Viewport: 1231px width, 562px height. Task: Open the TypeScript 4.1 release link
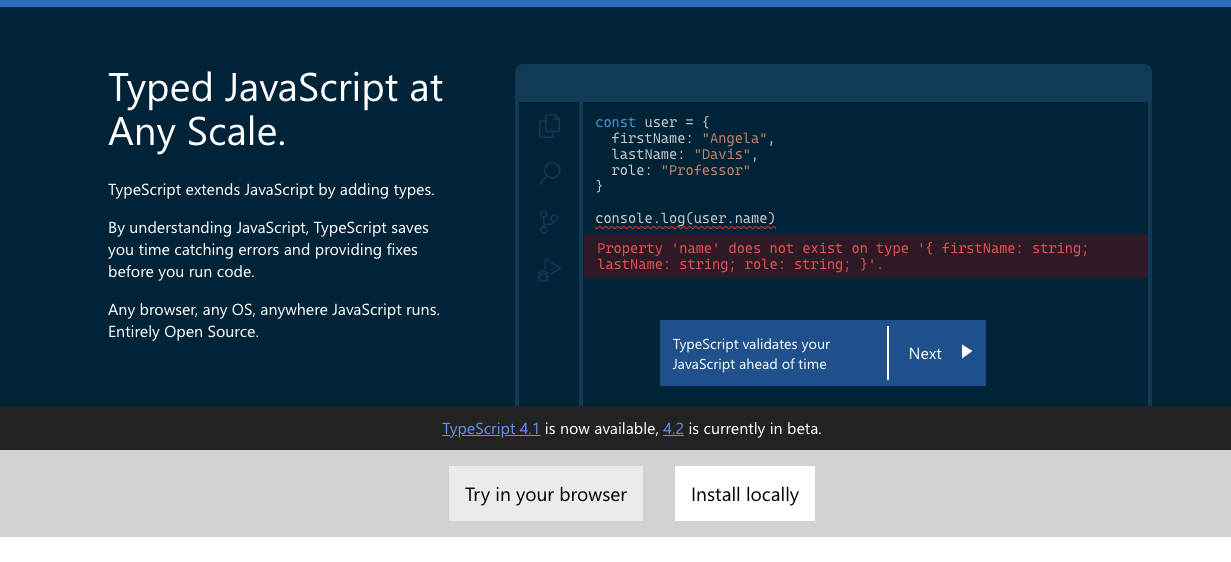pyautogui.click(x=491, y=429)
